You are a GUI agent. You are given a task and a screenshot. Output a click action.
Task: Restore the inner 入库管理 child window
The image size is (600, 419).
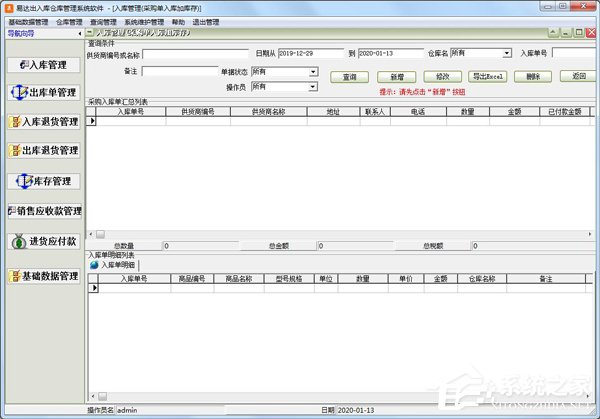[x=579, y=33]
